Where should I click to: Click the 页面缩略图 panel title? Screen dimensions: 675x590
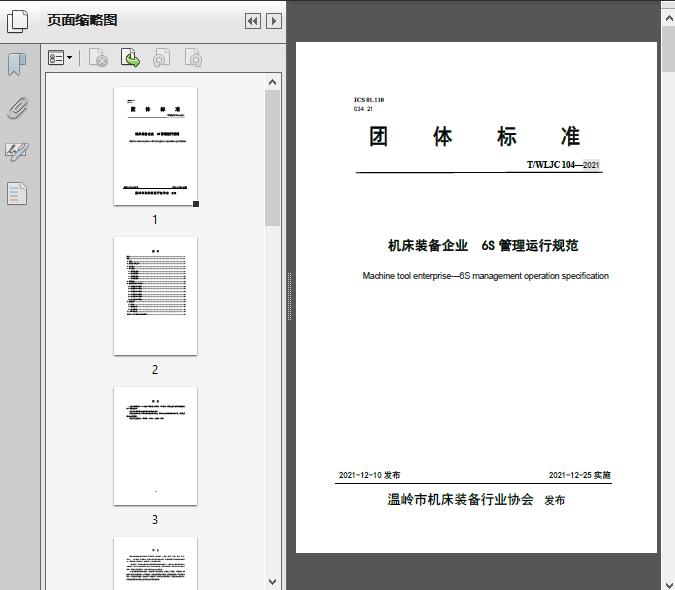click(x=82, y=20)
